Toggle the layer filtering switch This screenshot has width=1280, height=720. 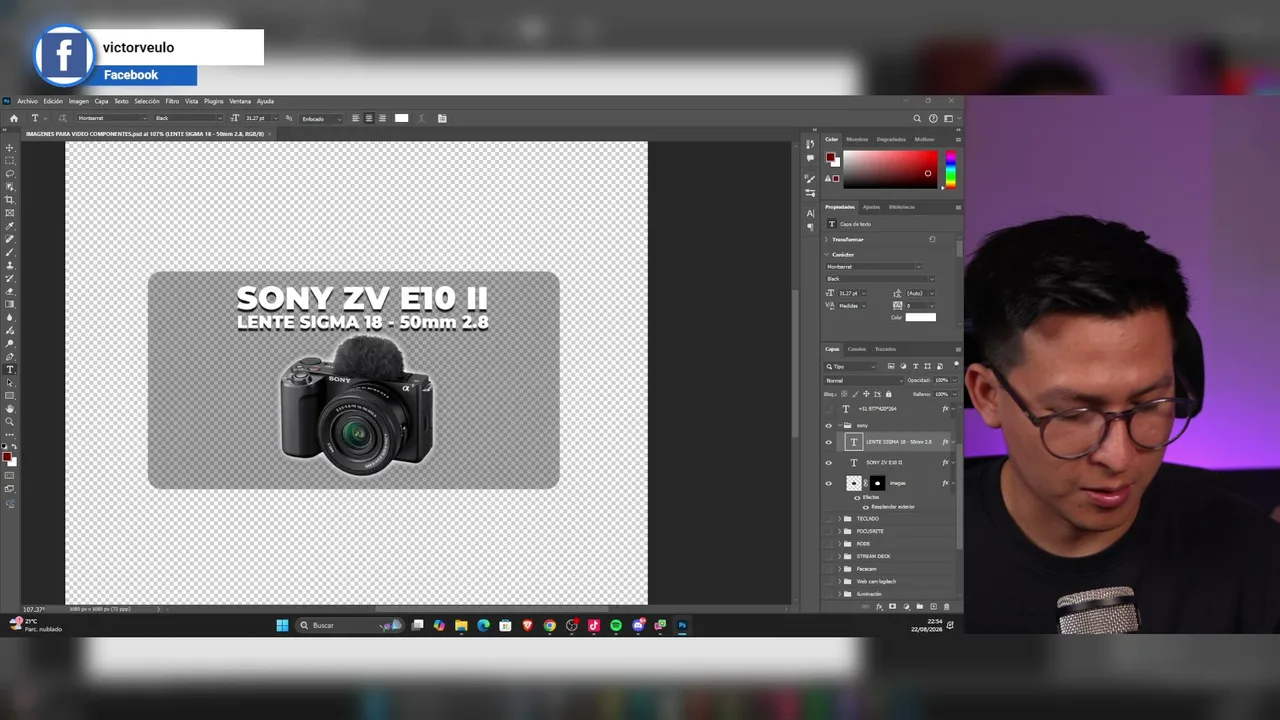point(955,365)
